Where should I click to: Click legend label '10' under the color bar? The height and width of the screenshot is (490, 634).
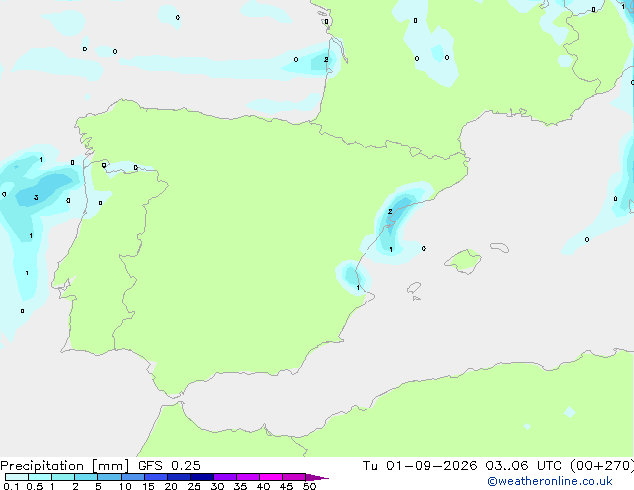(125, 486)
